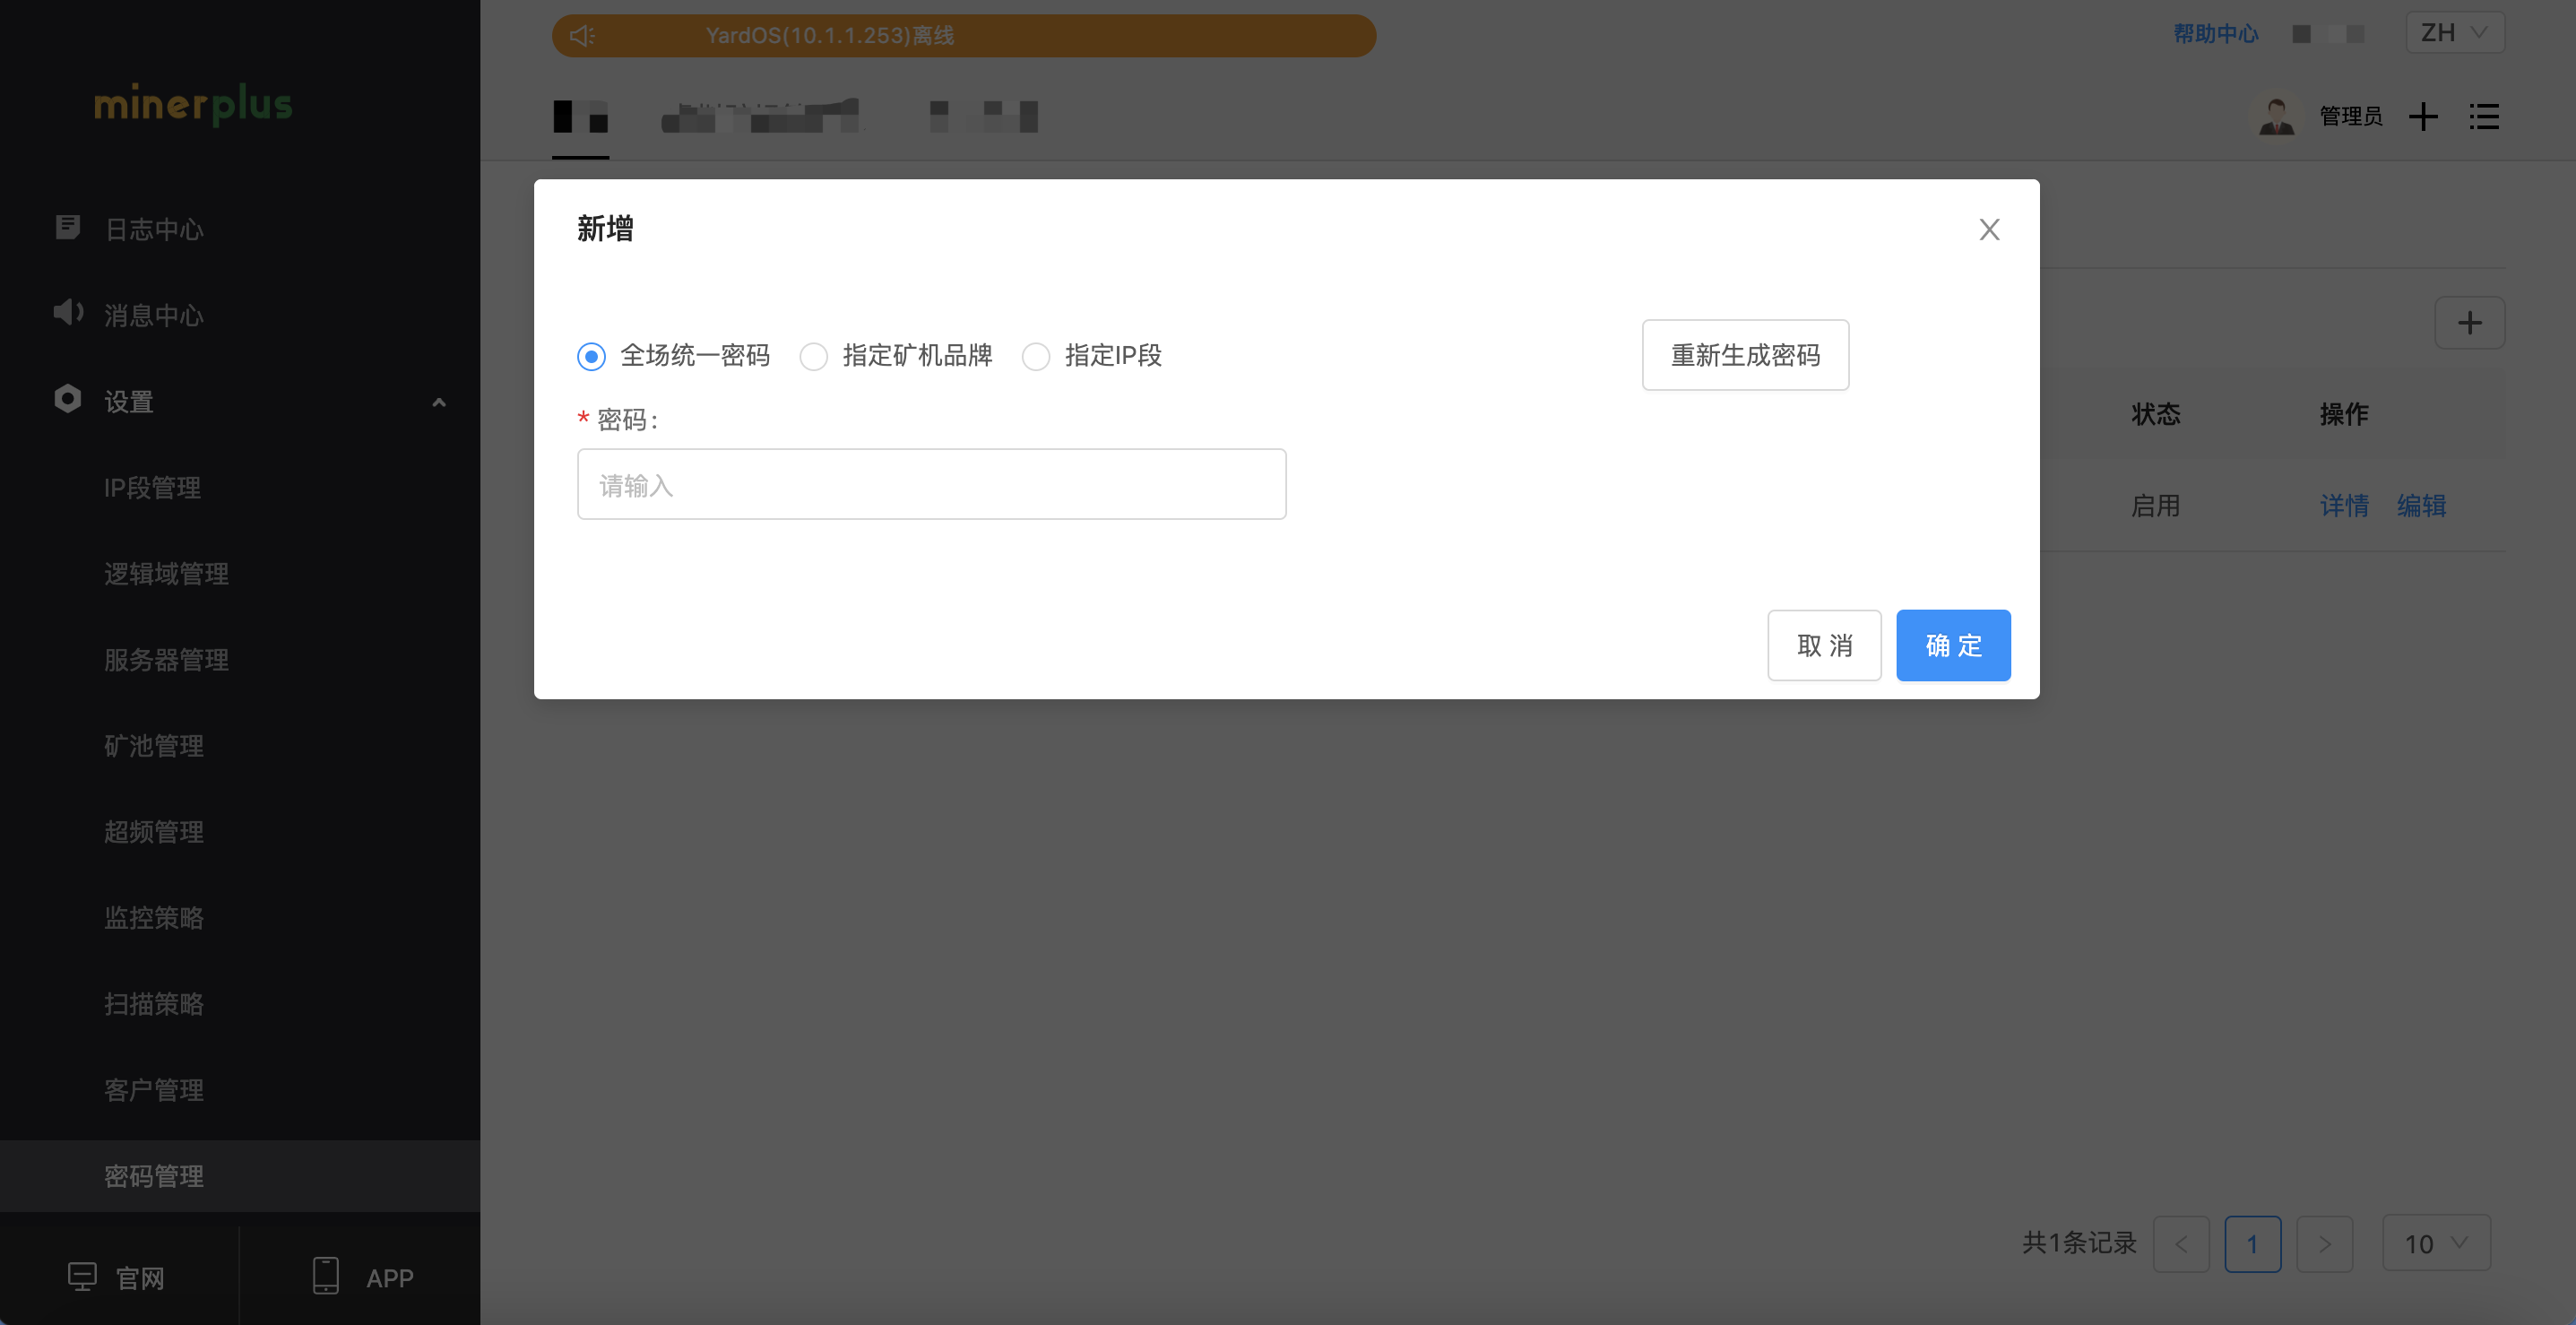Click the 官网 monitor icon

(x=82, y=1277)
